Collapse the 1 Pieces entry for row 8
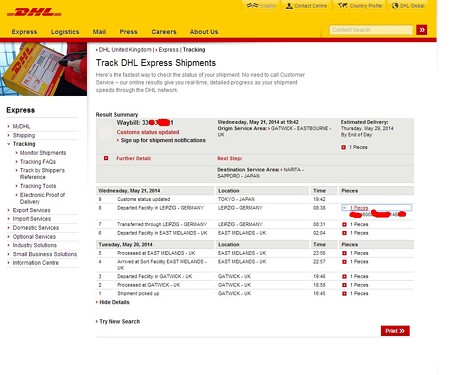450x375 pixels. [344, 208]
